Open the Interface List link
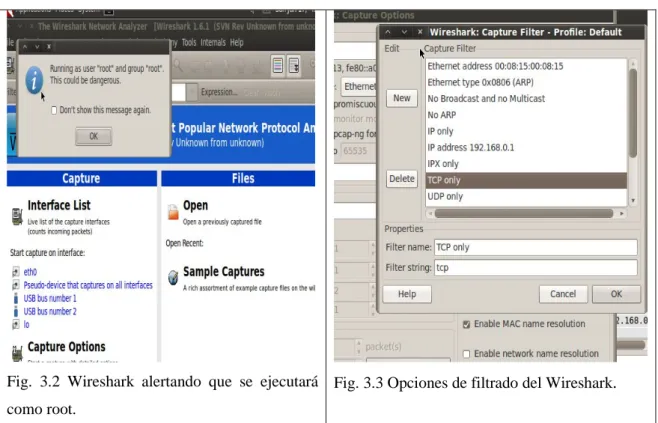 pos(59,205)
